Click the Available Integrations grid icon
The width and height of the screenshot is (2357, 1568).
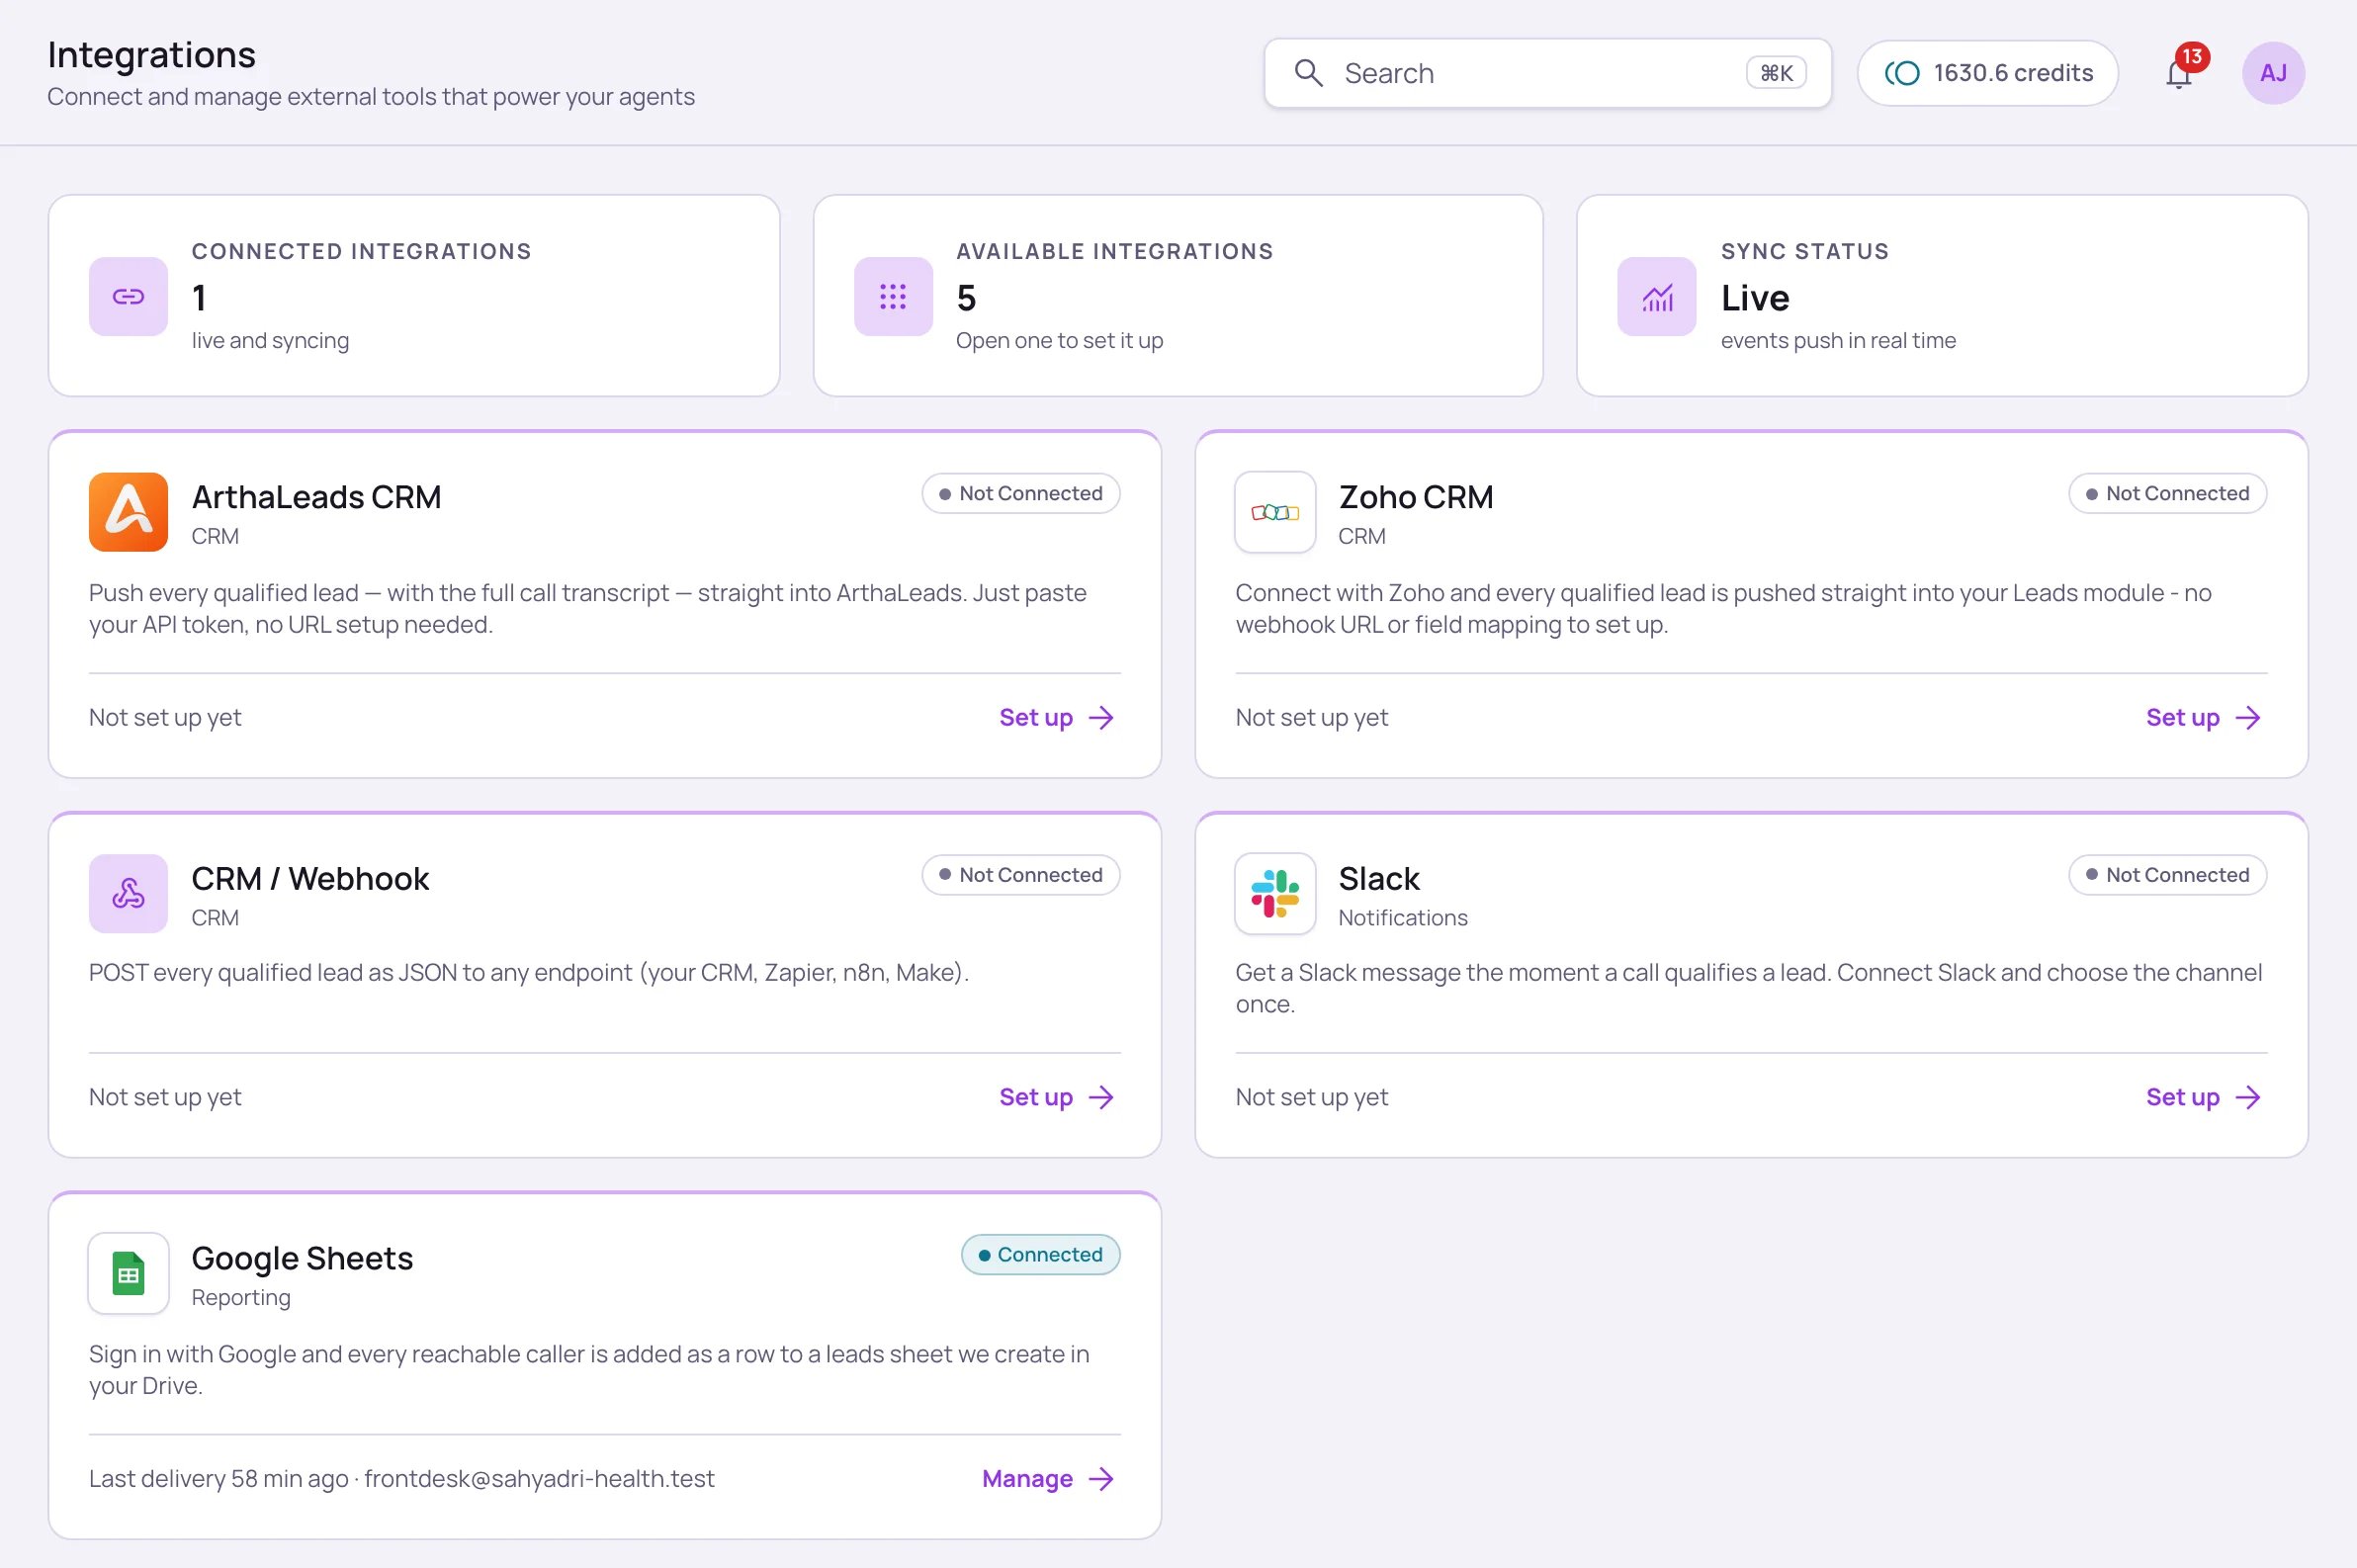pos(893,297)
